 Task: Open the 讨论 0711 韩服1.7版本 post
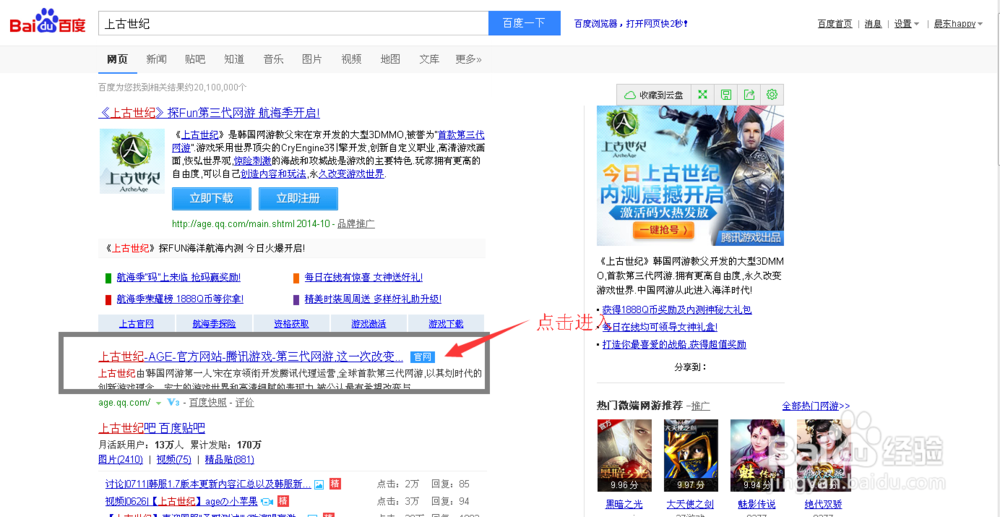pyautogui.click(x=207, y=484)
